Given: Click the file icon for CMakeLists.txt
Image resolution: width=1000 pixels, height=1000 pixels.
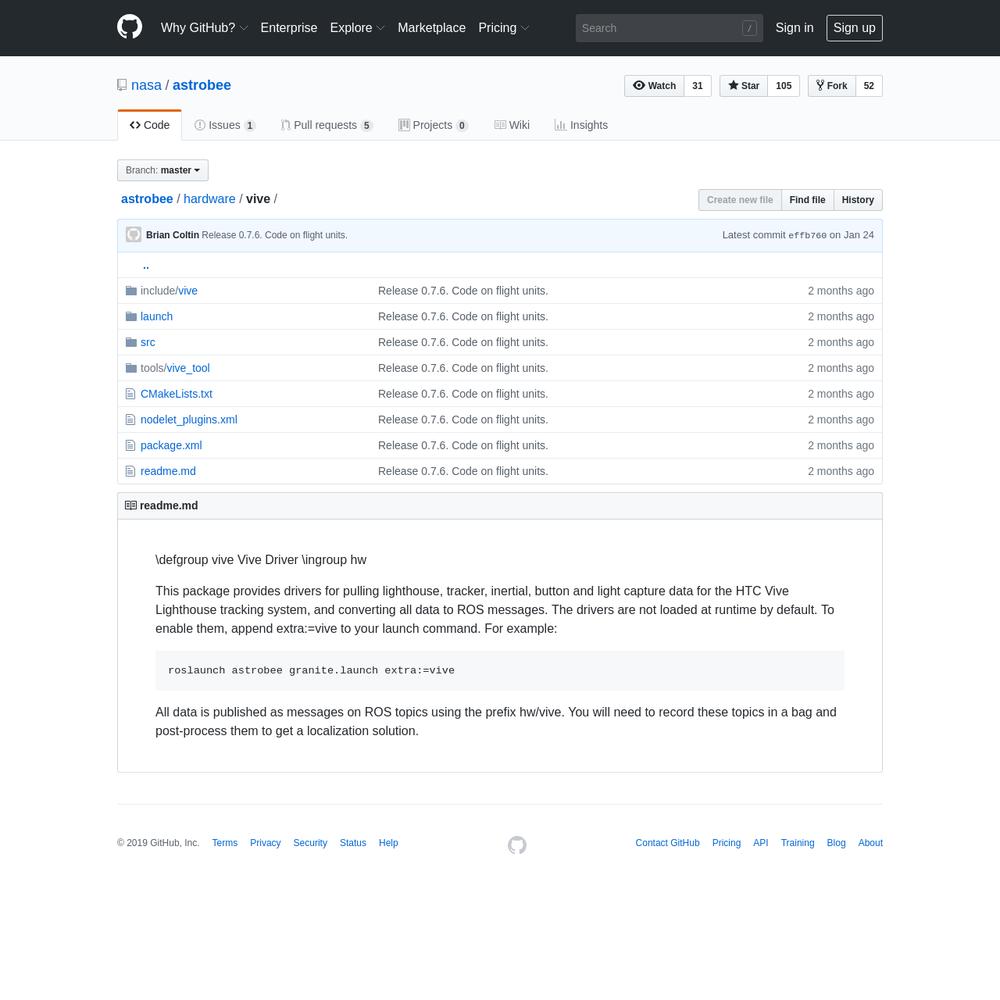Looking at the screenshot, I should point(130,394).
